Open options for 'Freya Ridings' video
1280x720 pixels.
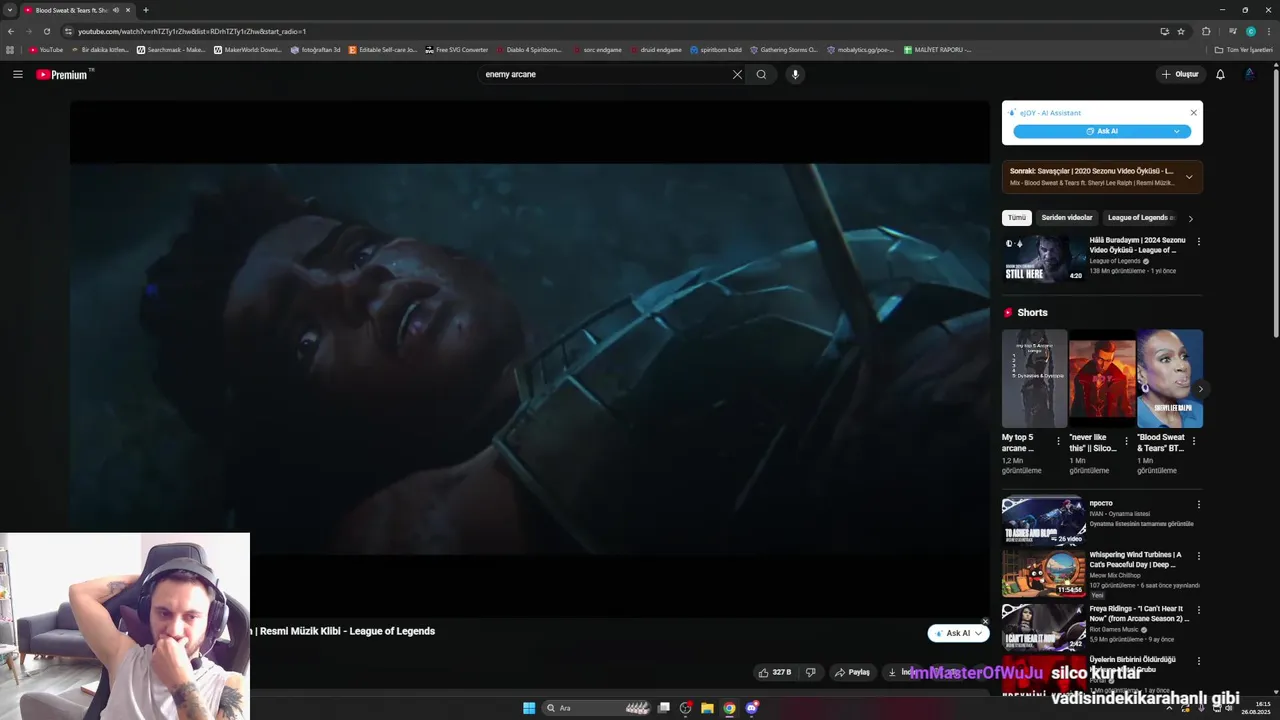1199,609
